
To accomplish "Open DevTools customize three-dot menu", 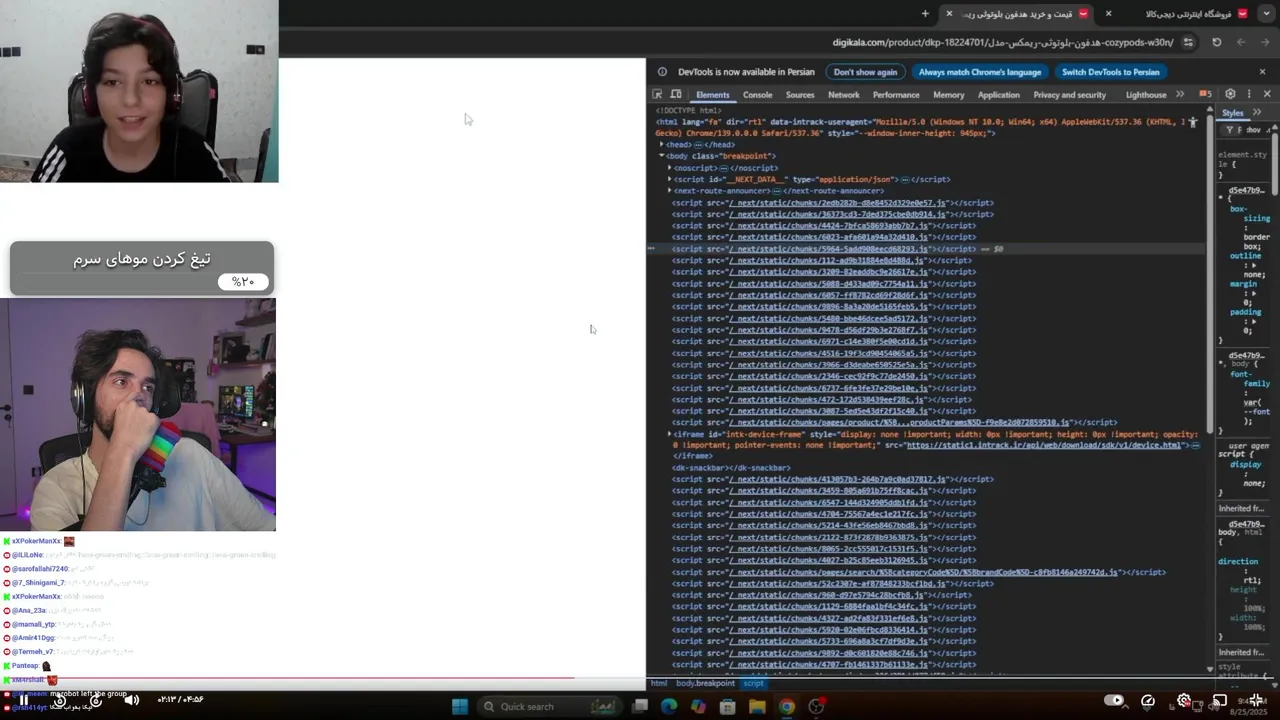I will pyautogui.click(x=1248, y=94).
